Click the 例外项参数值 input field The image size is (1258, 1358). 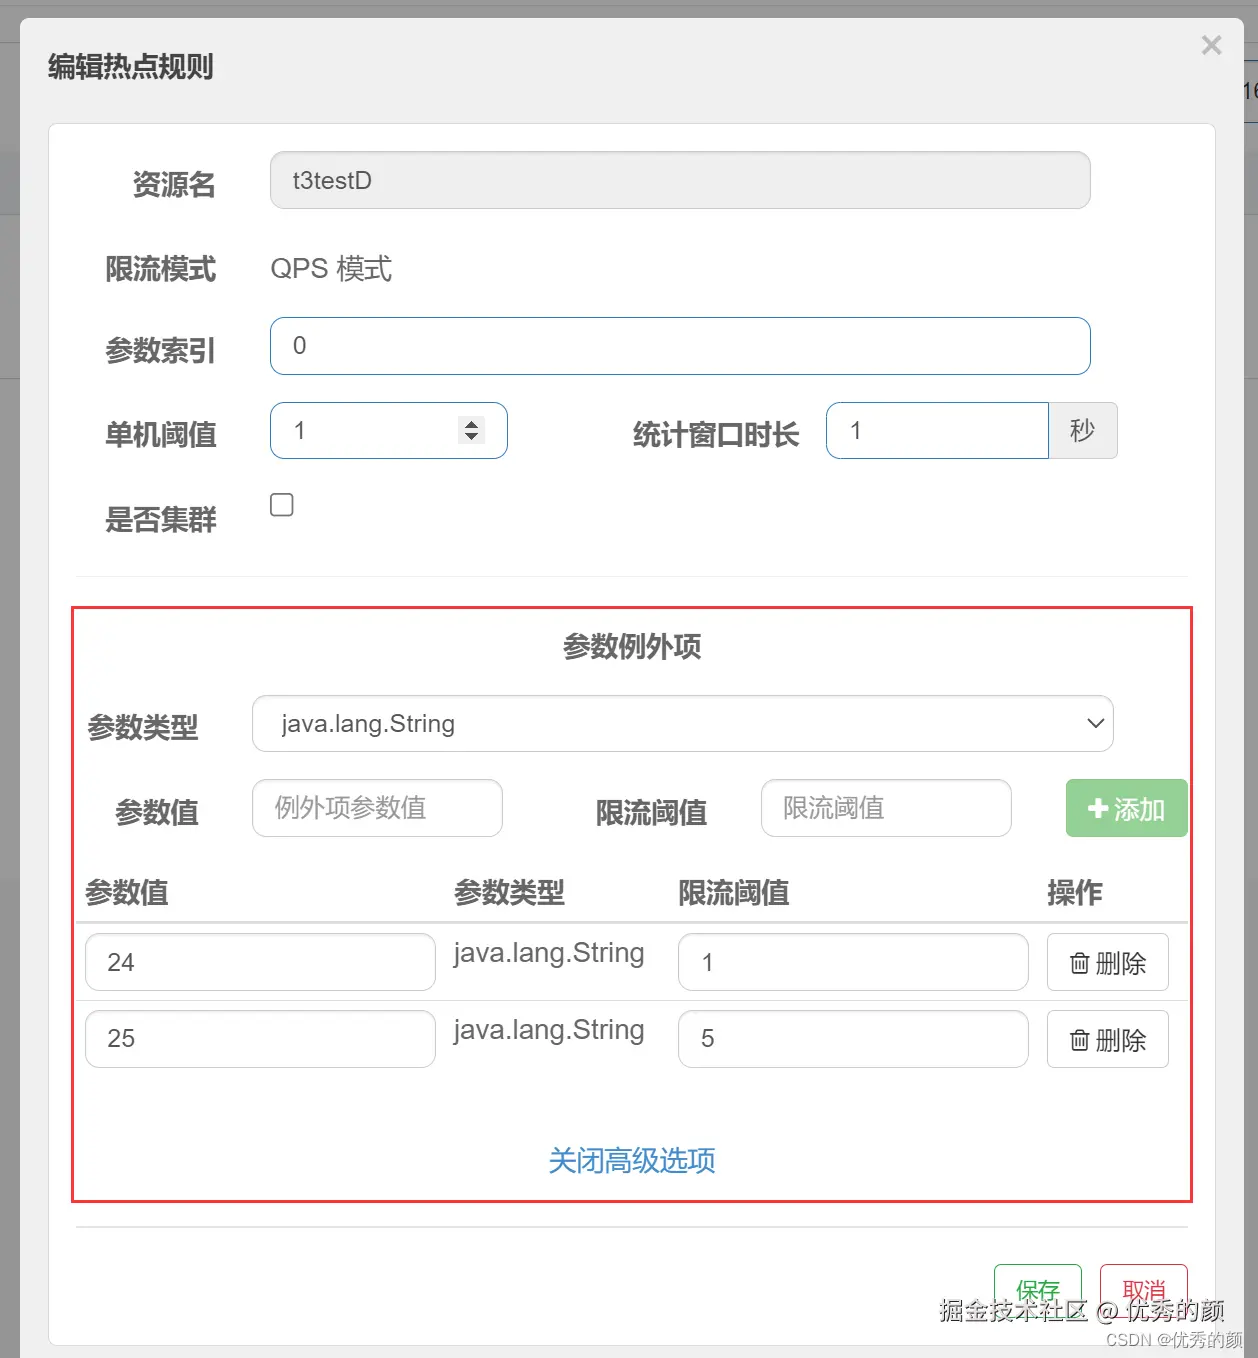click(377, 808)
